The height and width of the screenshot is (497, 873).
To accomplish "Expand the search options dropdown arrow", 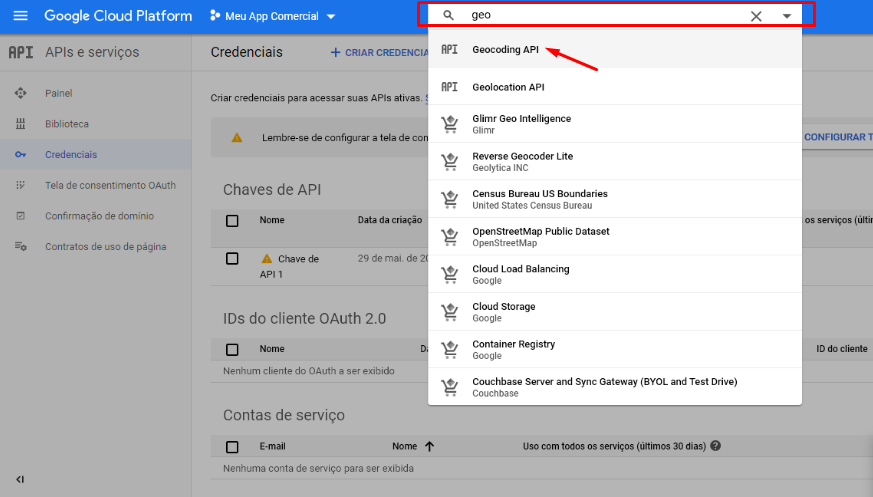I will pos(787,16).
